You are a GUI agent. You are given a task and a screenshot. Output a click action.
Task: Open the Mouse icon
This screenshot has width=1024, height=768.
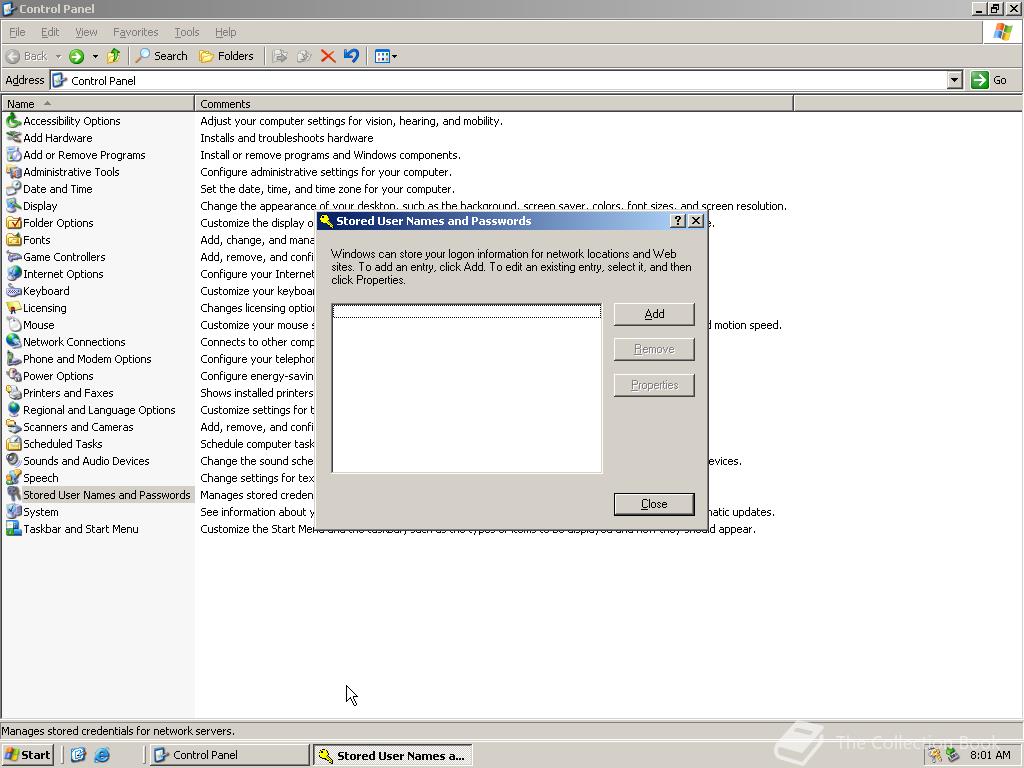(14, 325)
